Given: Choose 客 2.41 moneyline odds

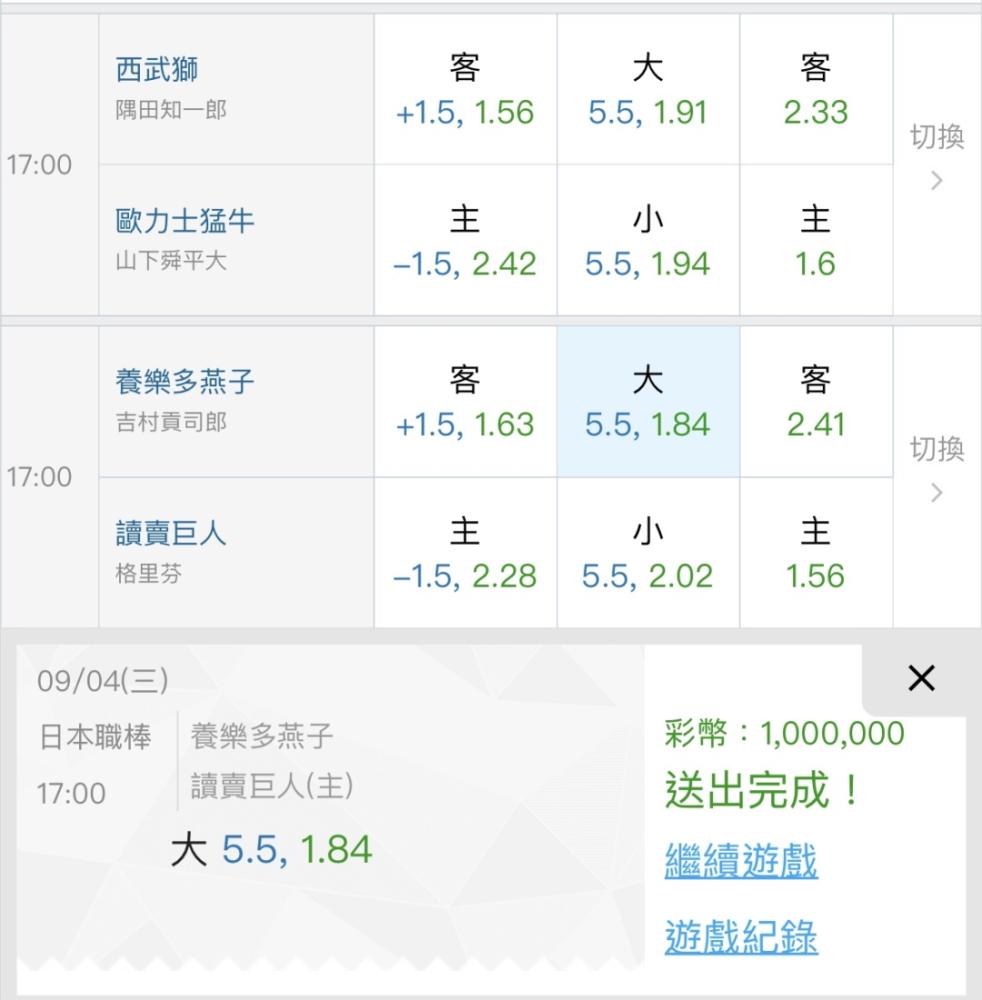Looking at the screenshot, I should click(x=816, y=402).
